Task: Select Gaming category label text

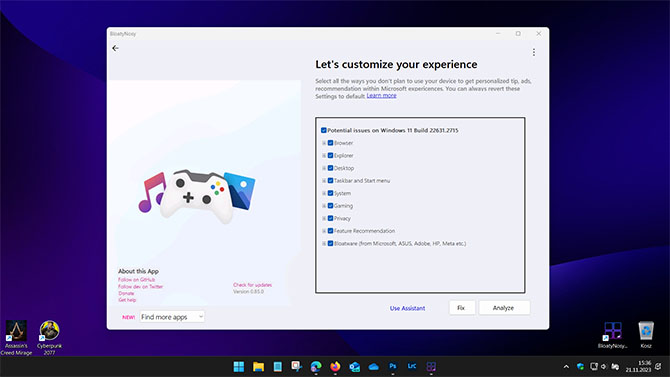Action: (344, 206)
